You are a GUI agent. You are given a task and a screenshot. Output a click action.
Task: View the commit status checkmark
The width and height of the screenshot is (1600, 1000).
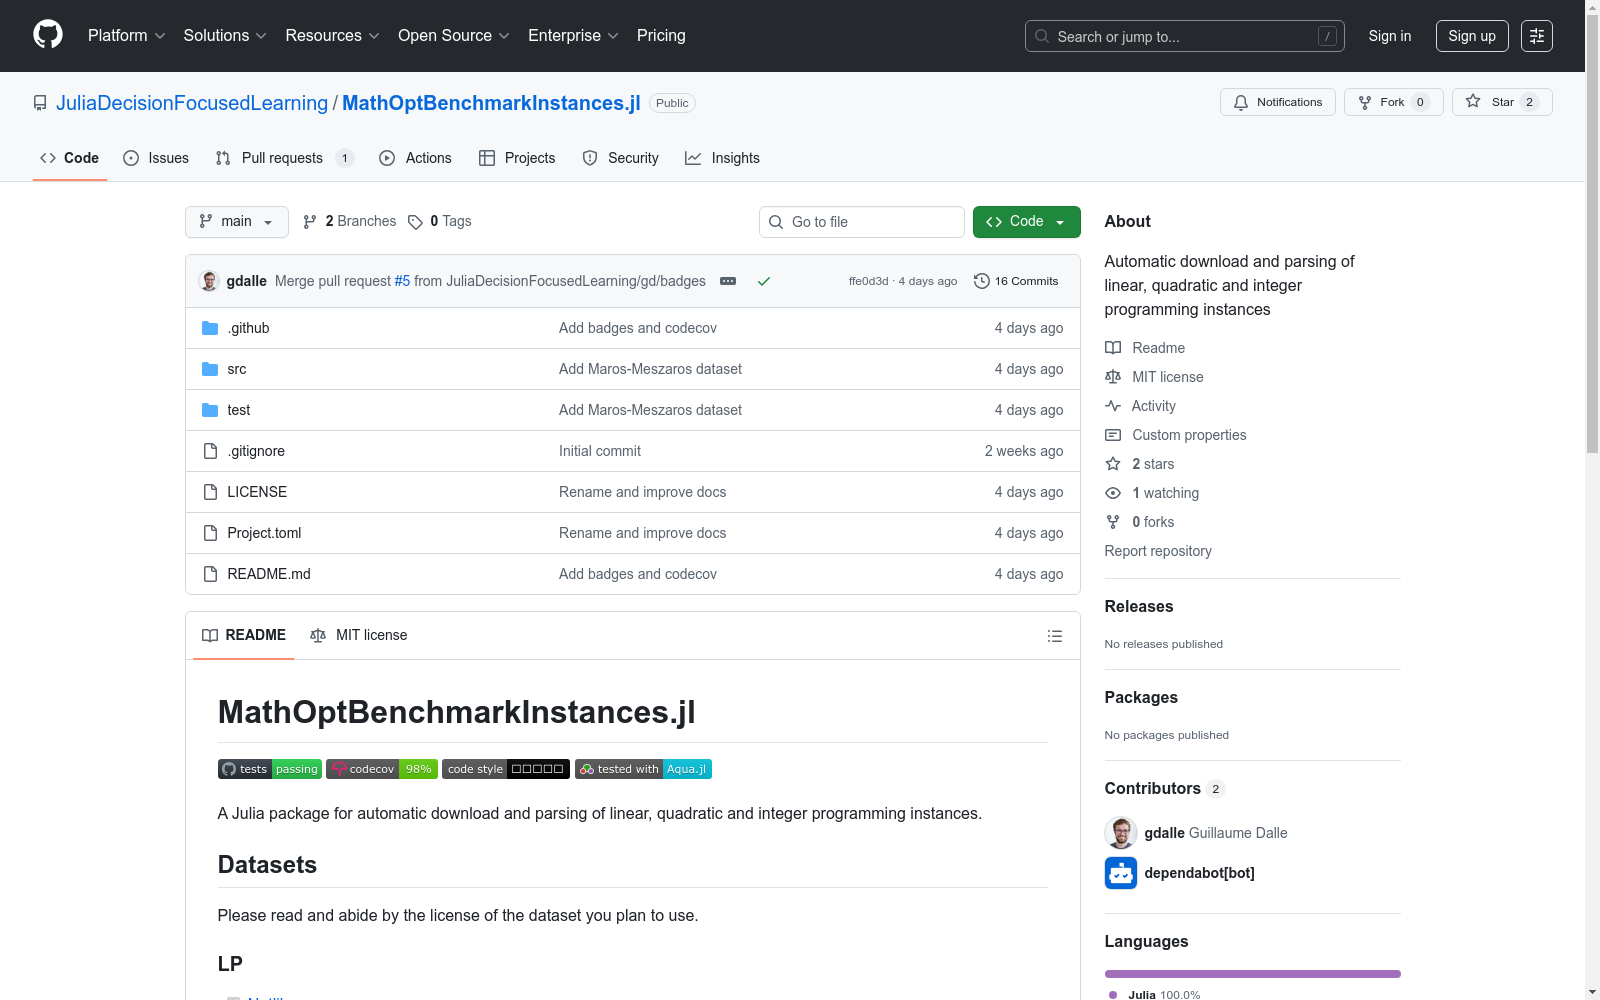764,281
